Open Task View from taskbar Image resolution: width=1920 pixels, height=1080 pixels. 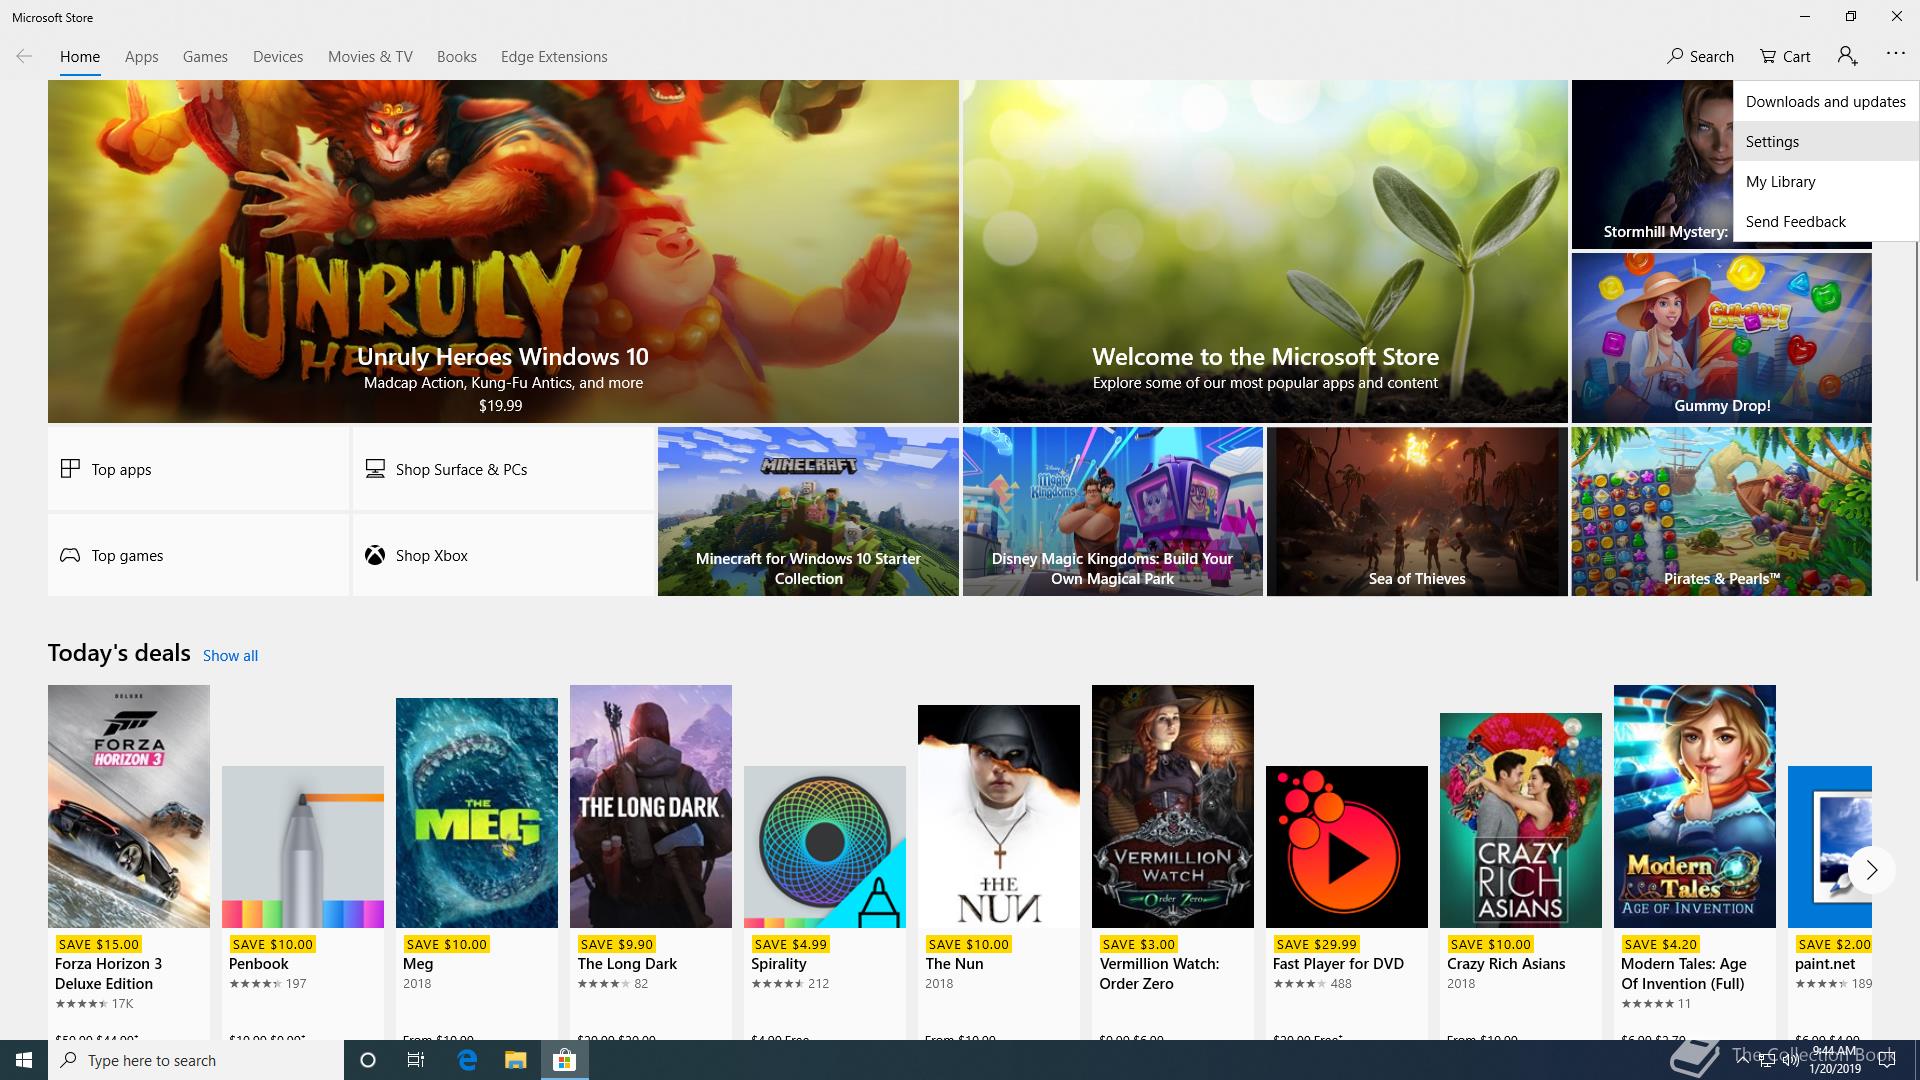416,1060
